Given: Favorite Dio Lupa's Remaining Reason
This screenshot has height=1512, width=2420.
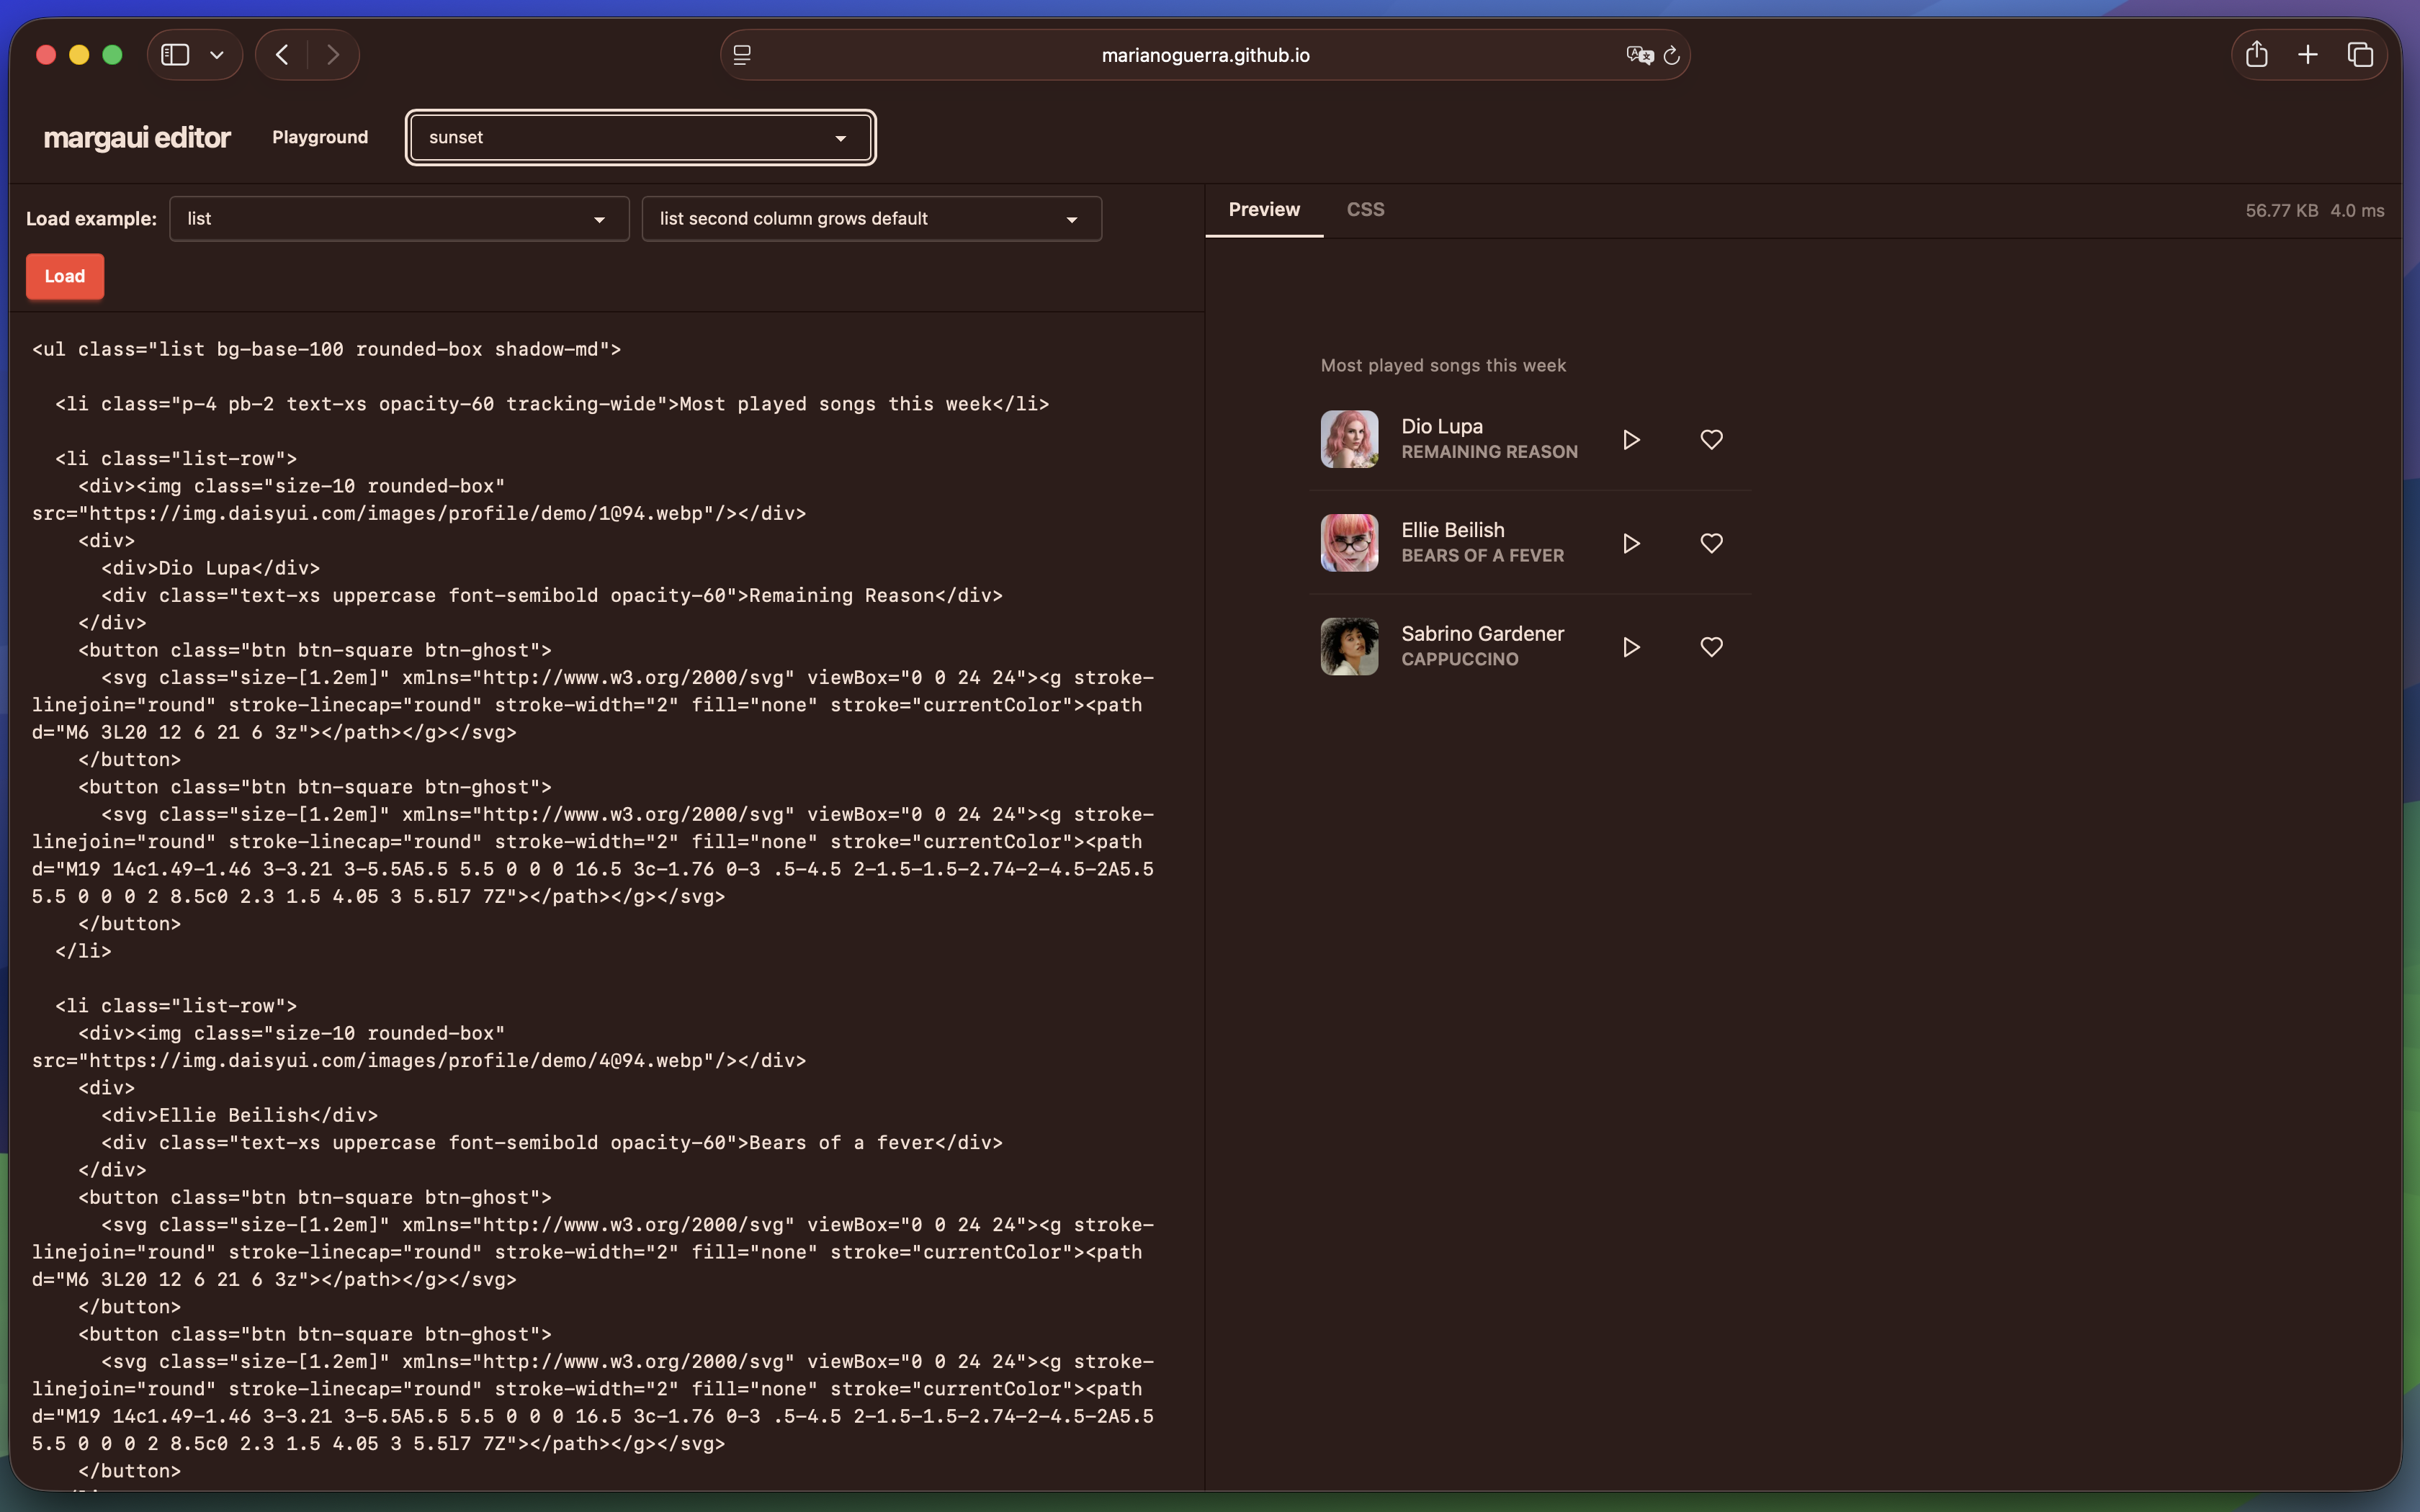Looking at the screenshot, I should coord(1711,440).
